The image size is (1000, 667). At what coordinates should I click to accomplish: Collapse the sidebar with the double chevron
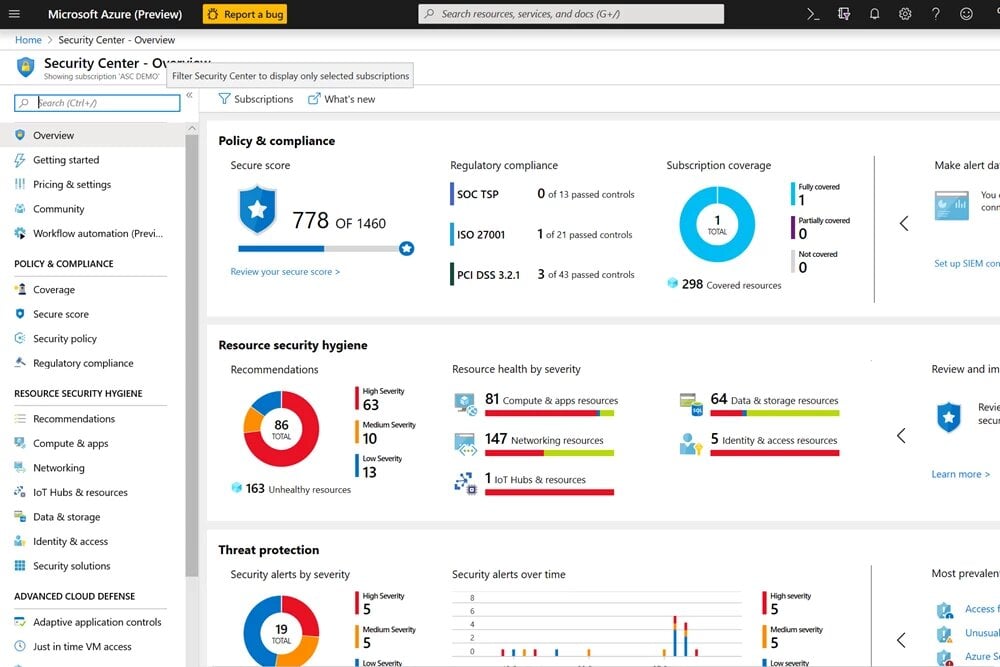(189, 96)
